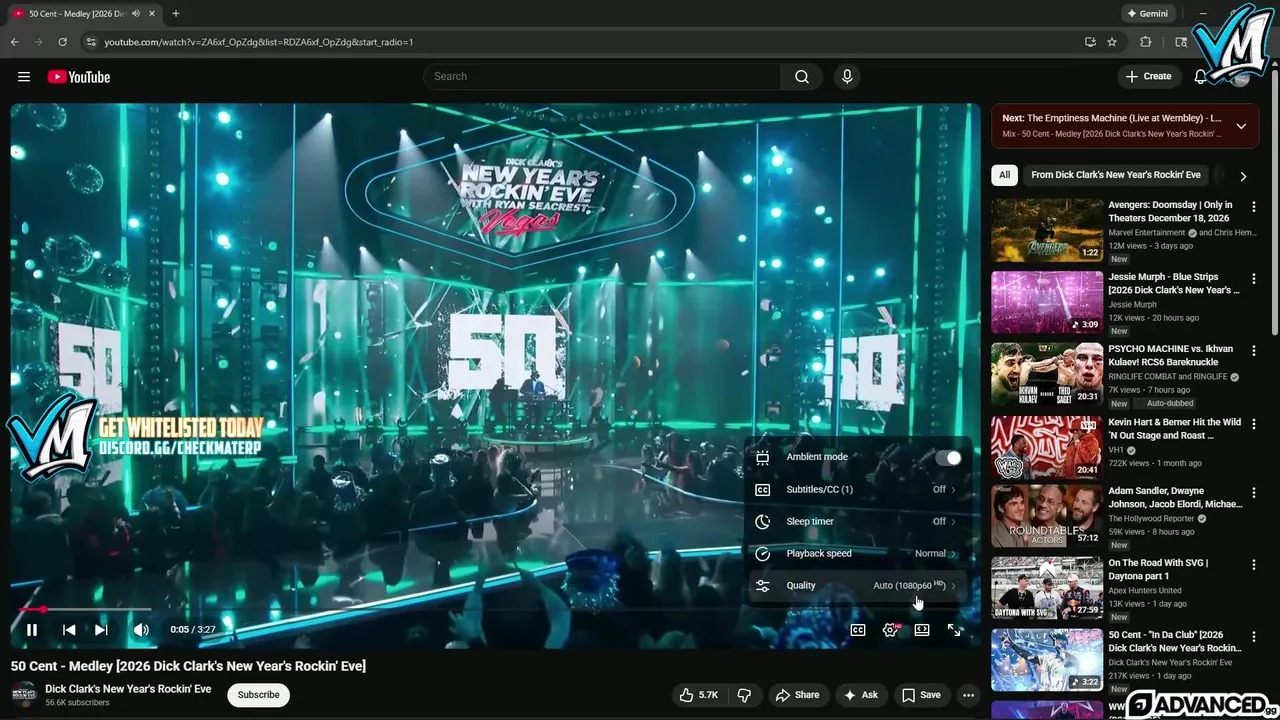This screenshot has height=720, width=1280.
Task: Enter full screen mode
Action: (x=955, y=630)
